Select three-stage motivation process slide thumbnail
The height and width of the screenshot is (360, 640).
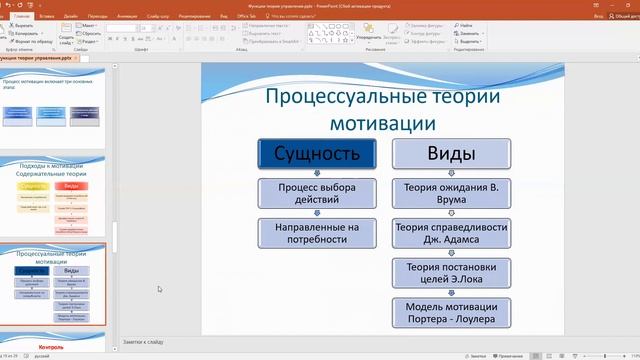coord(51,108)
